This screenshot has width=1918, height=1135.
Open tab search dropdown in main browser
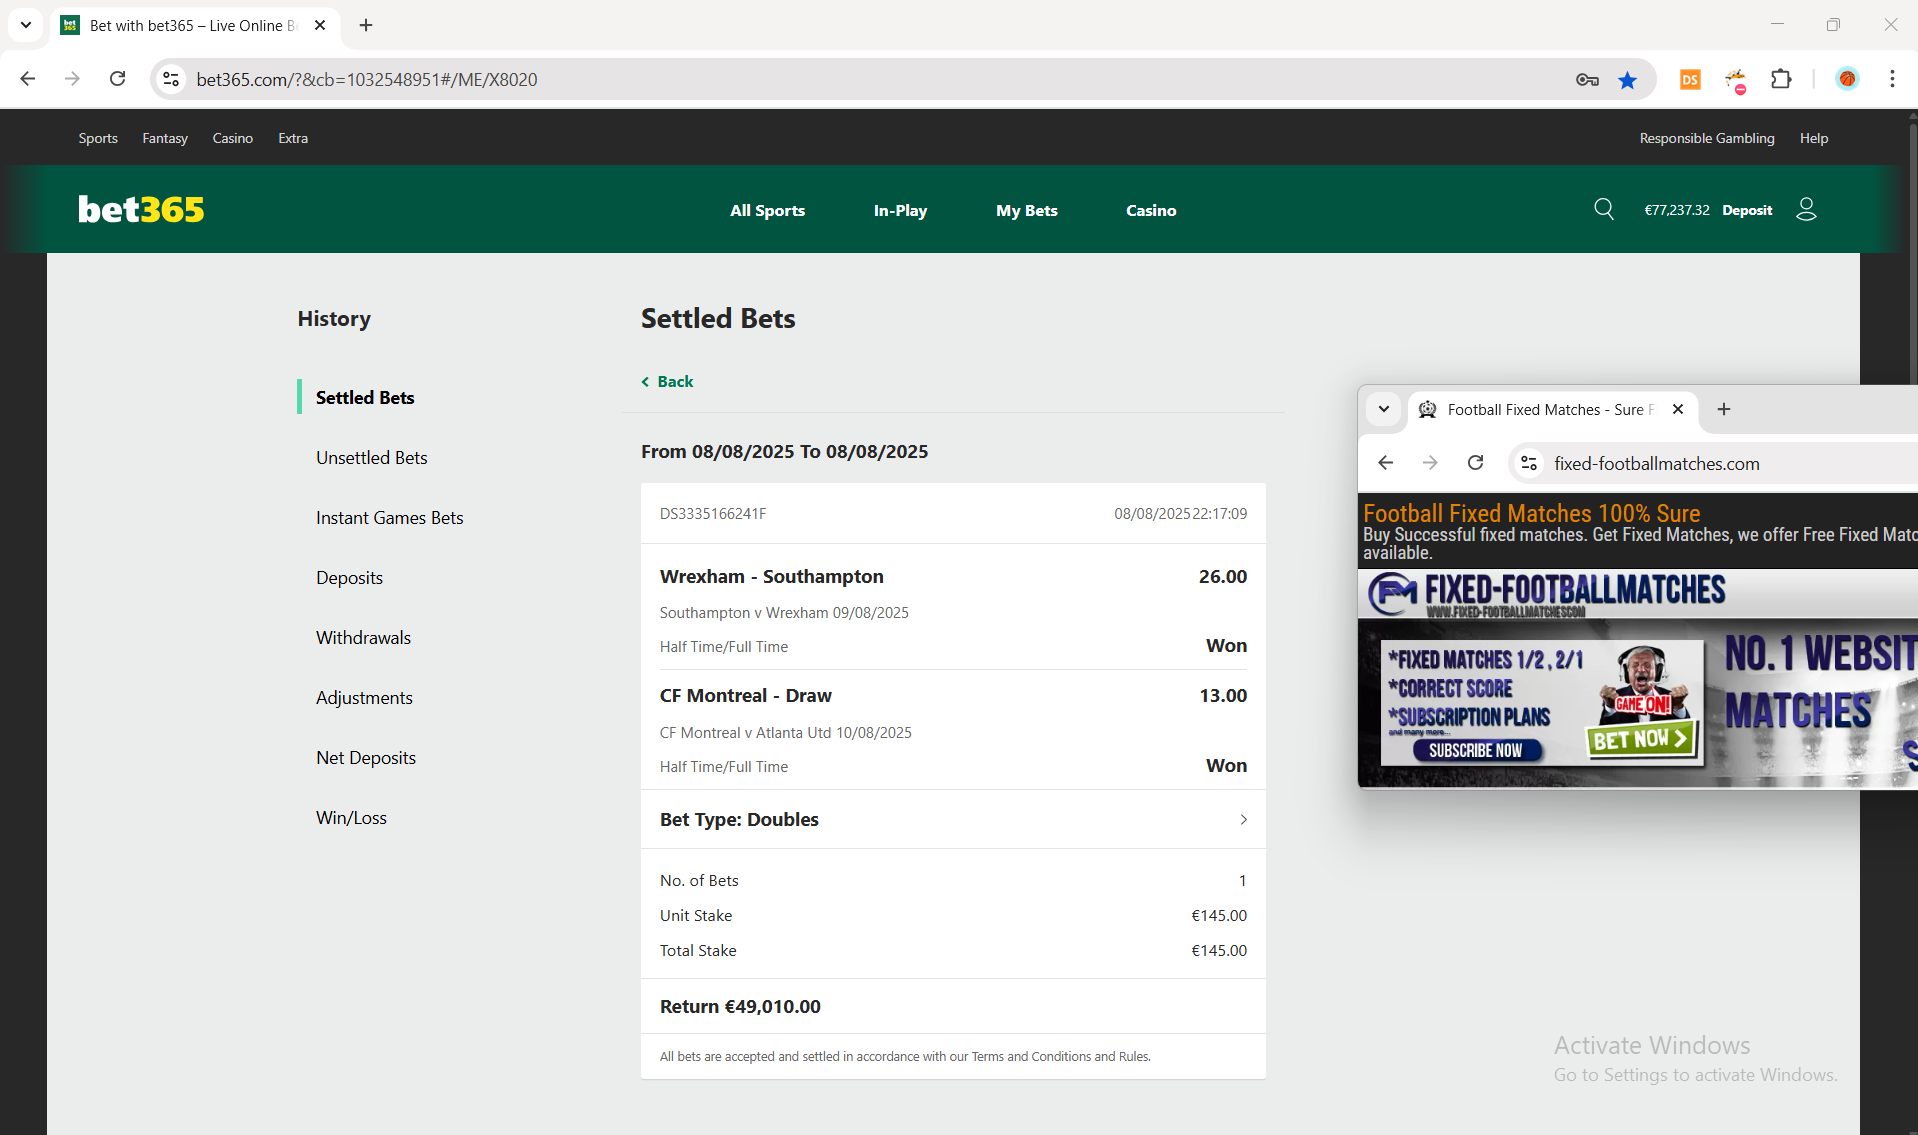[x=26, y=25]
